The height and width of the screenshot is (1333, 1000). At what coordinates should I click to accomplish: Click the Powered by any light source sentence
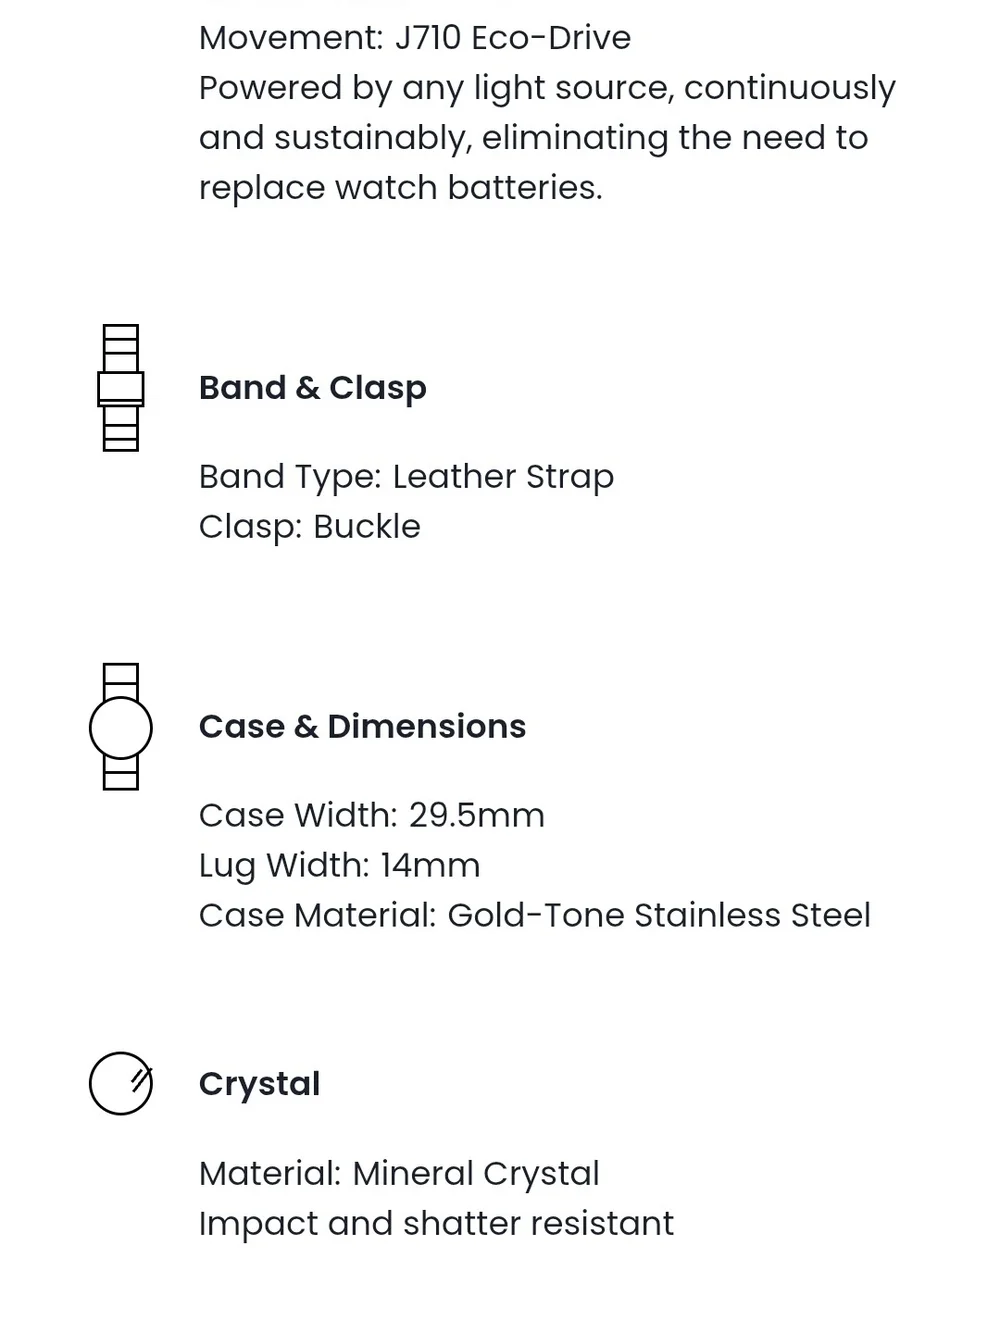tap(547, 138)
